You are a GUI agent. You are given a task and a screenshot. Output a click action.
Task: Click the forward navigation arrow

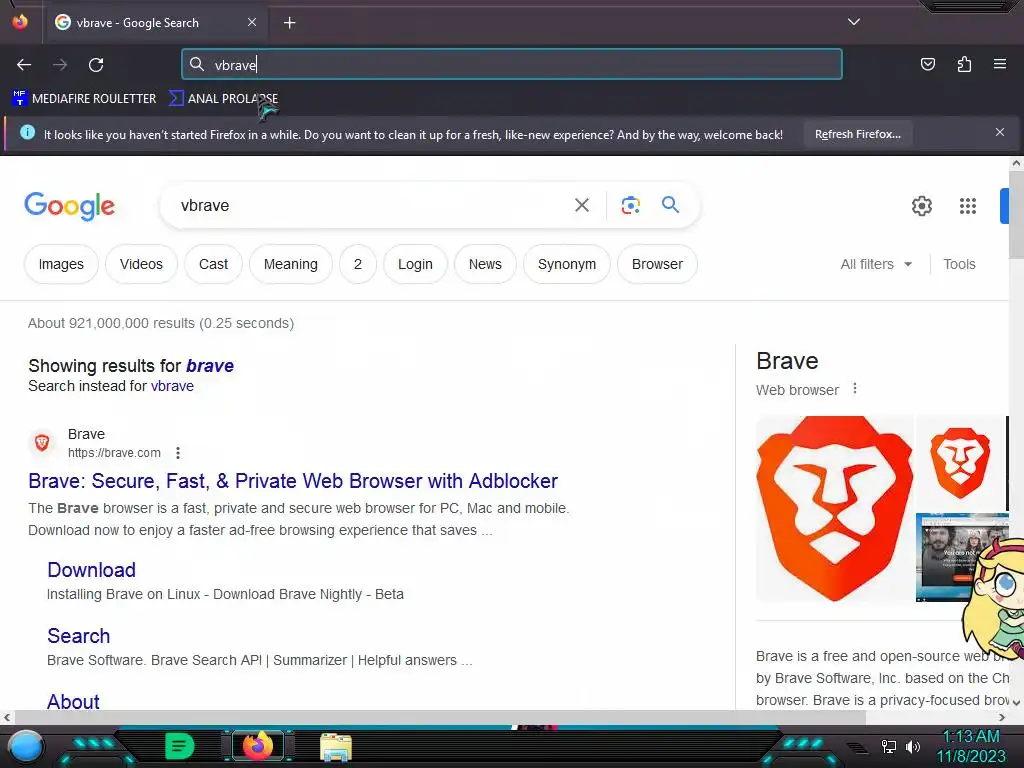point(60,65)
